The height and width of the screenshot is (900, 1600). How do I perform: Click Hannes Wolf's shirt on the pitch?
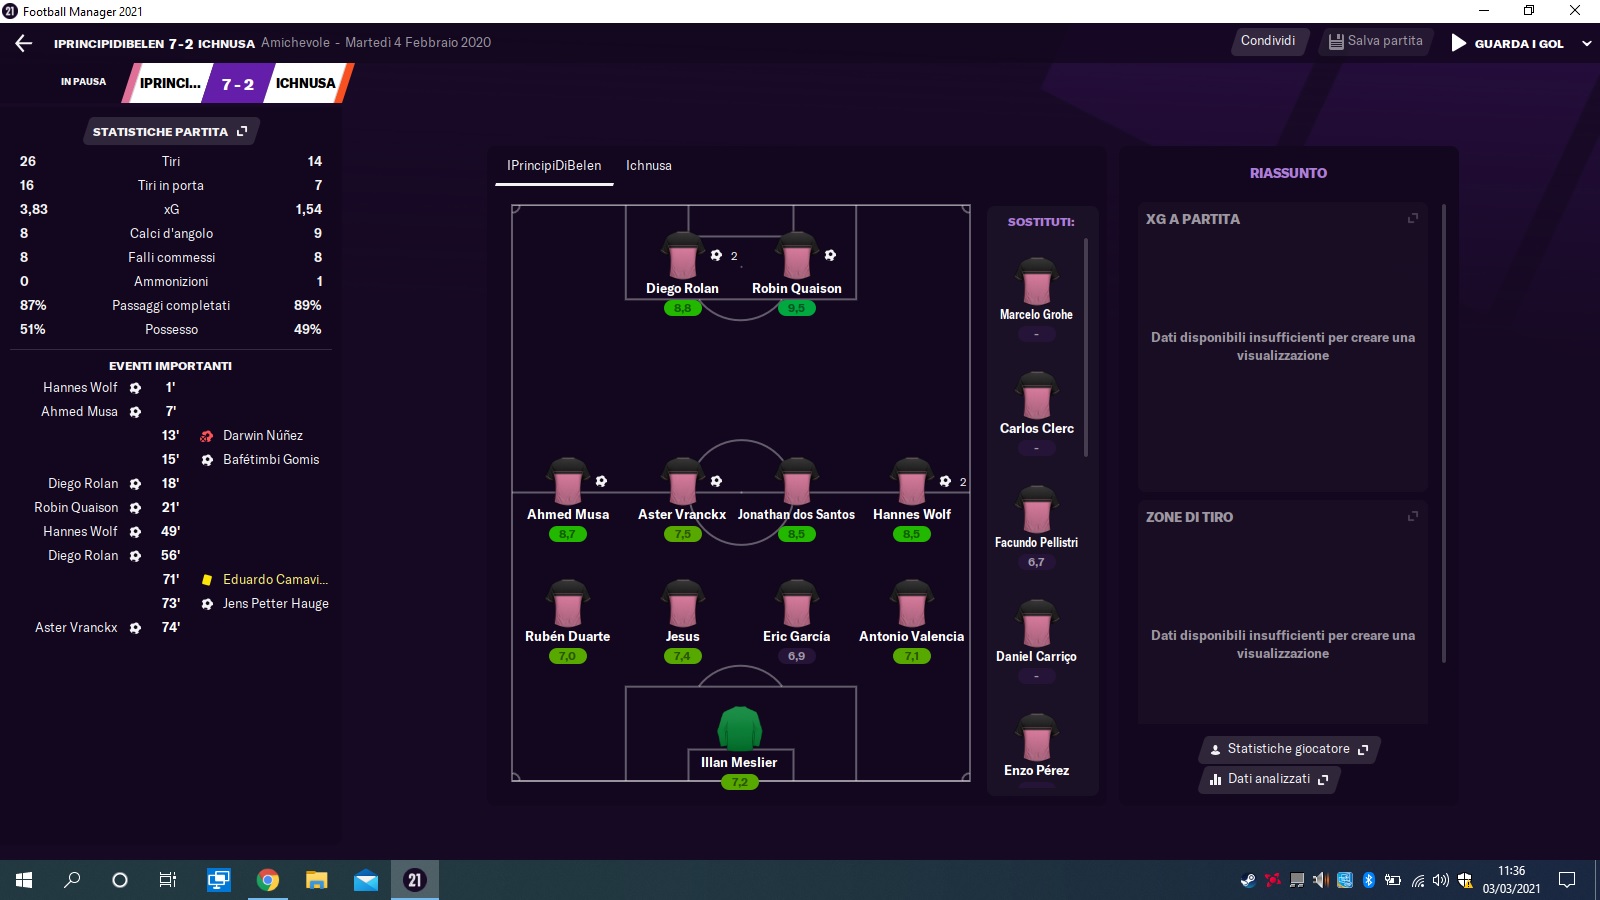[x=912, y=482]
